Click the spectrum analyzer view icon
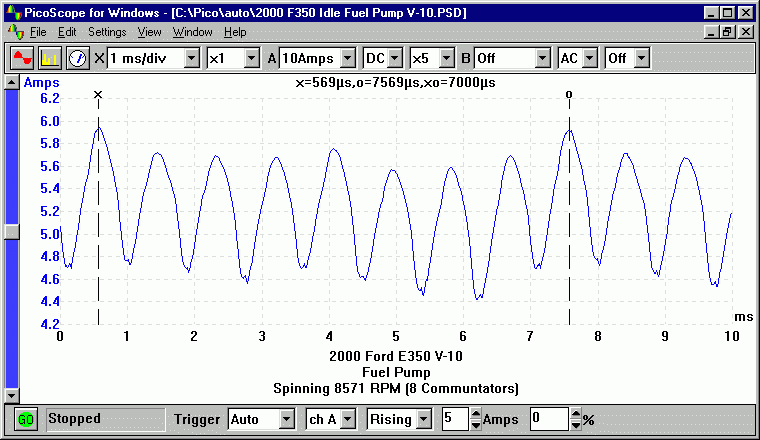This screenshot has width=760, height=440. point(50,58)
